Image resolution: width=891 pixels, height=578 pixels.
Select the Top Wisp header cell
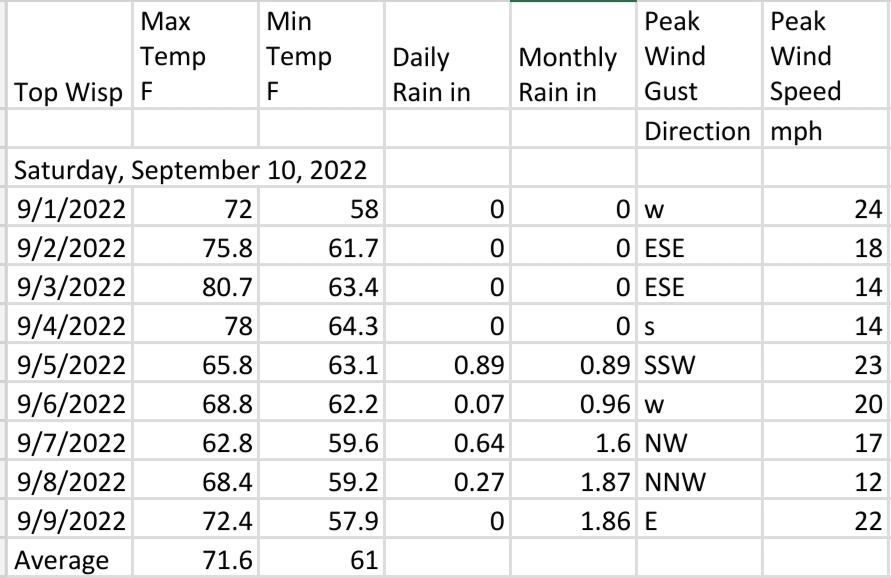69,55
